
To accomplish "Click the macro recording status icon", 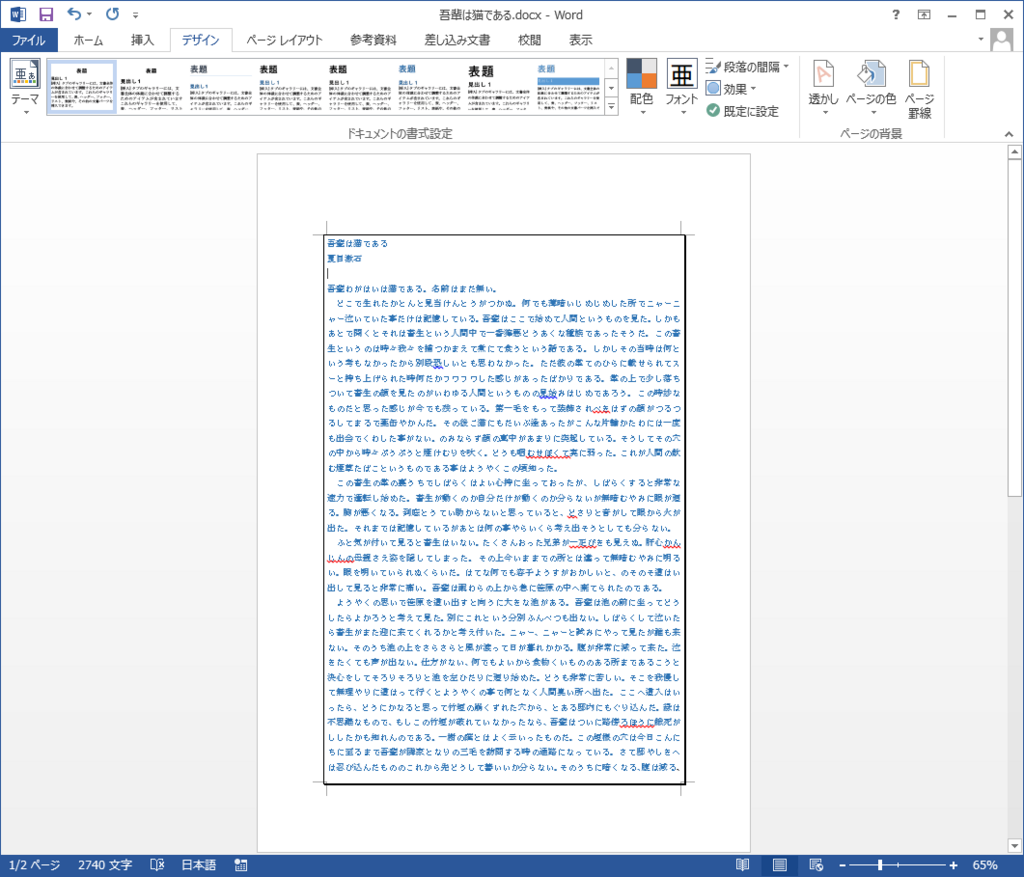I will 240,865.
